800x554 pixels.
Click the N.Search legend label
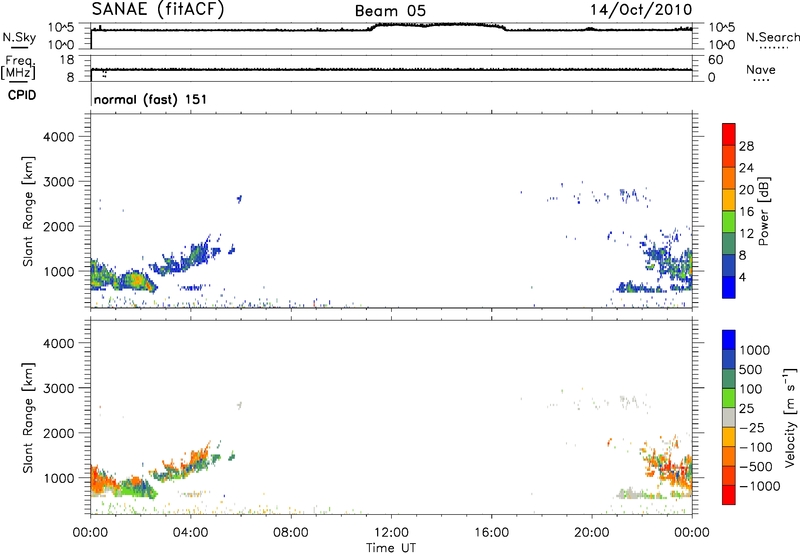click(773, 37)
